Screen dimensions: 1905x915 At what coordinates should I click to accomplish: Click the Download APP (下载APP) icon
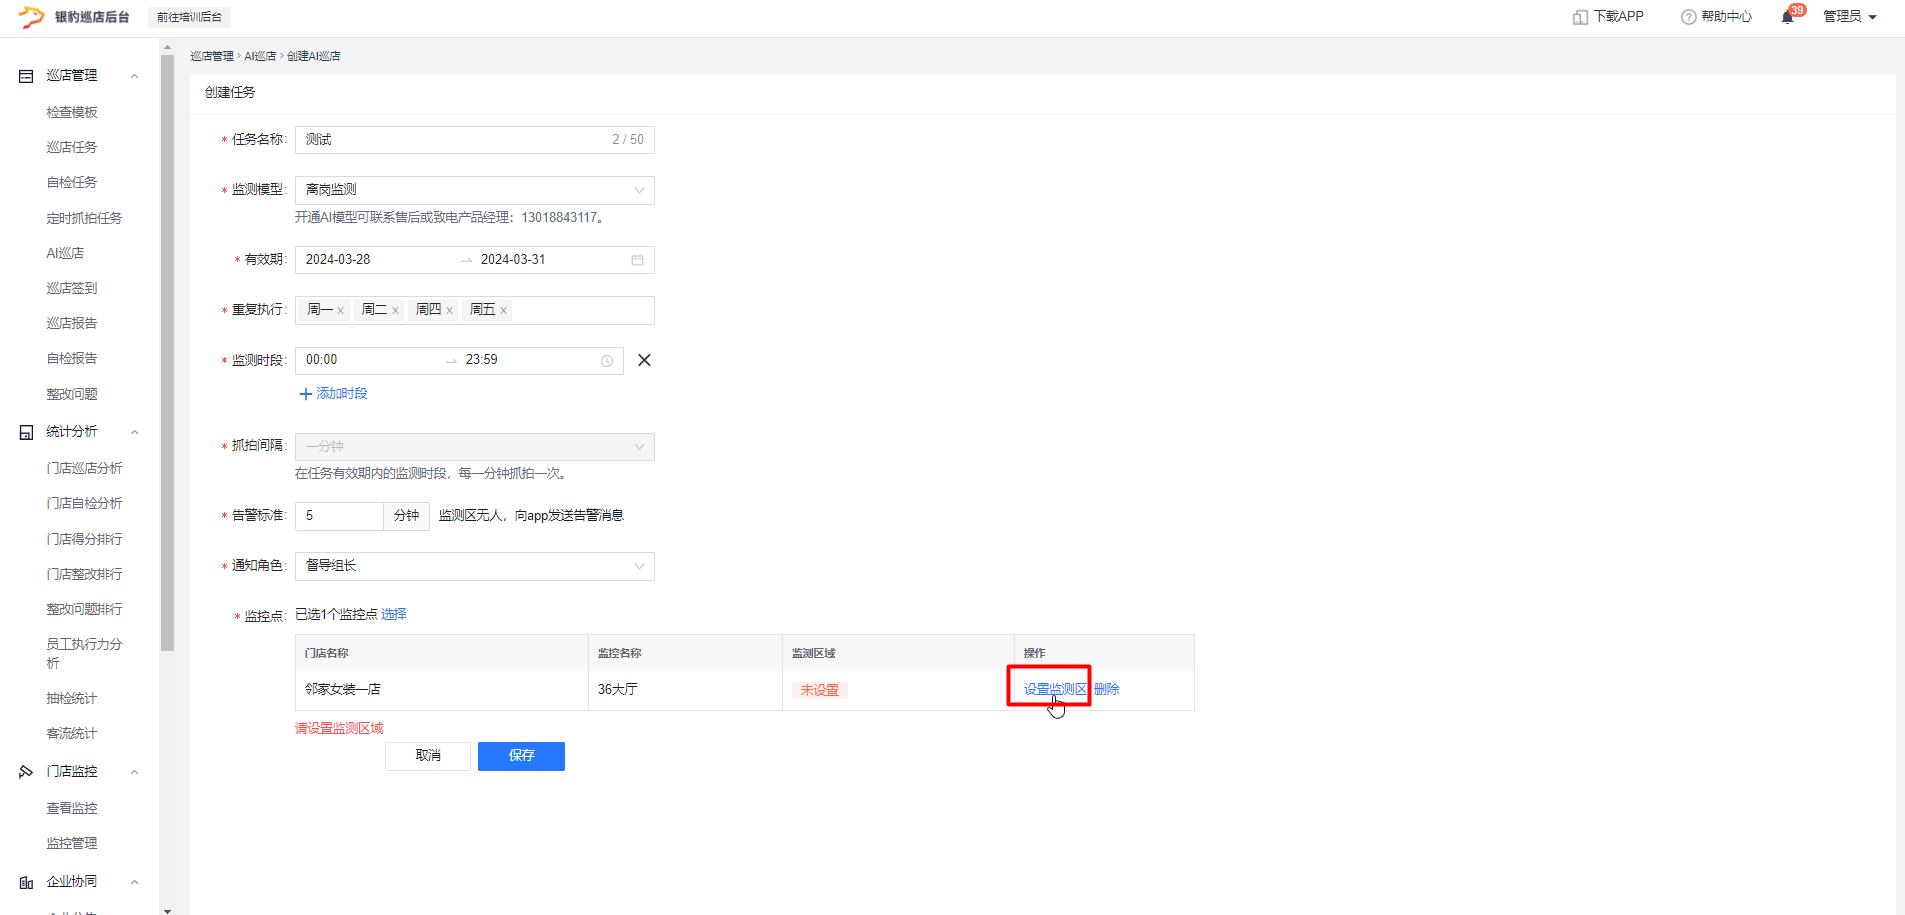point(1580,17)
